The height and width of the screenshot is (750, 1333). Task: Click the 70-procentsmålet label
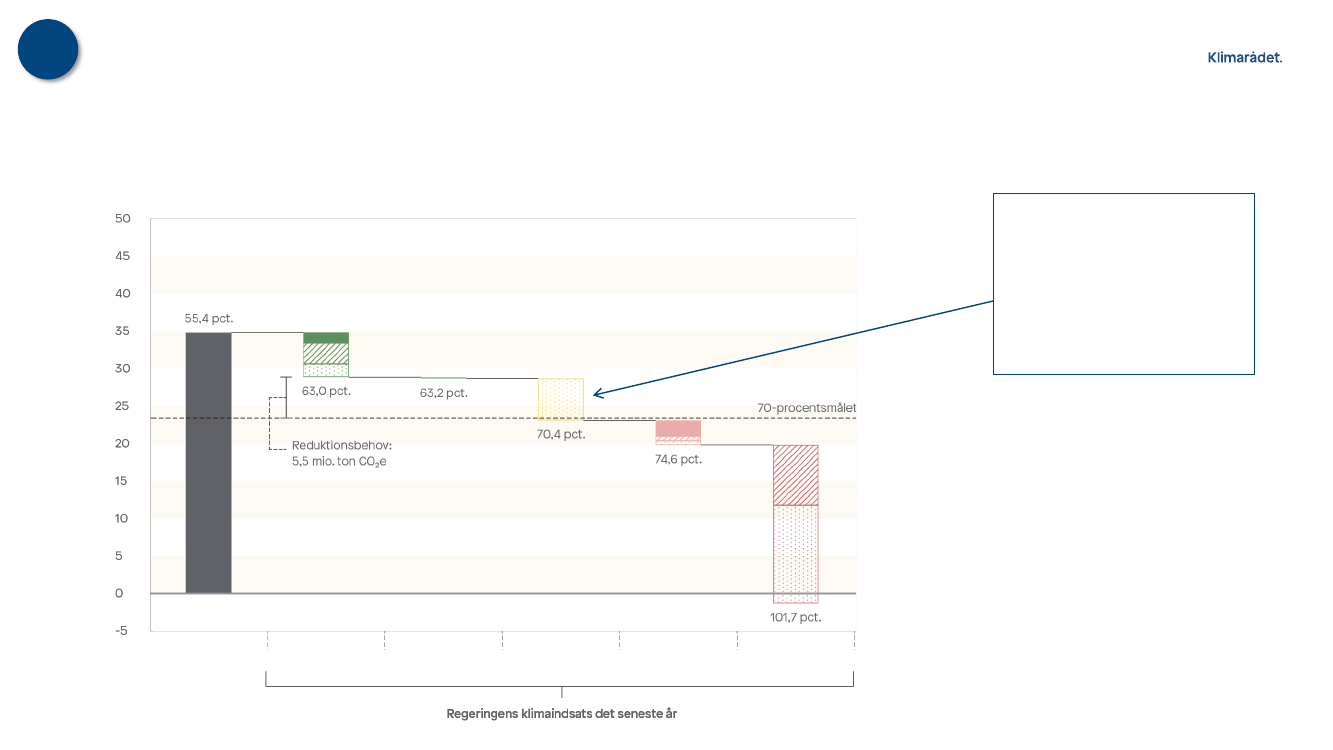pyautogui.click(x=806, y=408)
